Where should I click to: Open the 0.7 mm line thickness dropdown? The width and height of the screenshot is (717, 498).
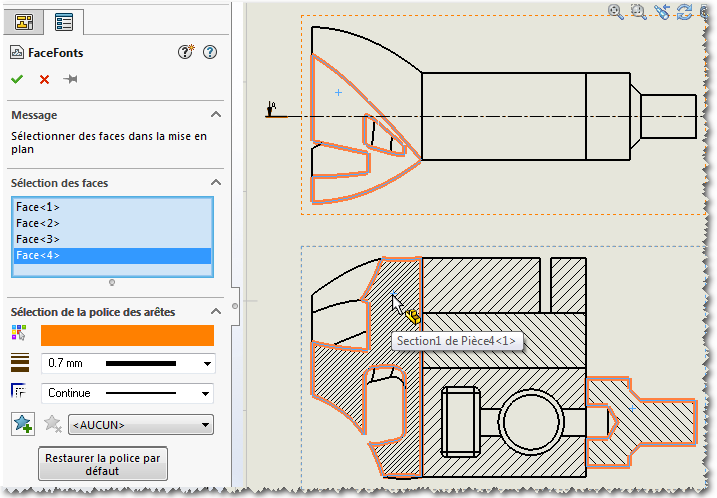point(207,363)
